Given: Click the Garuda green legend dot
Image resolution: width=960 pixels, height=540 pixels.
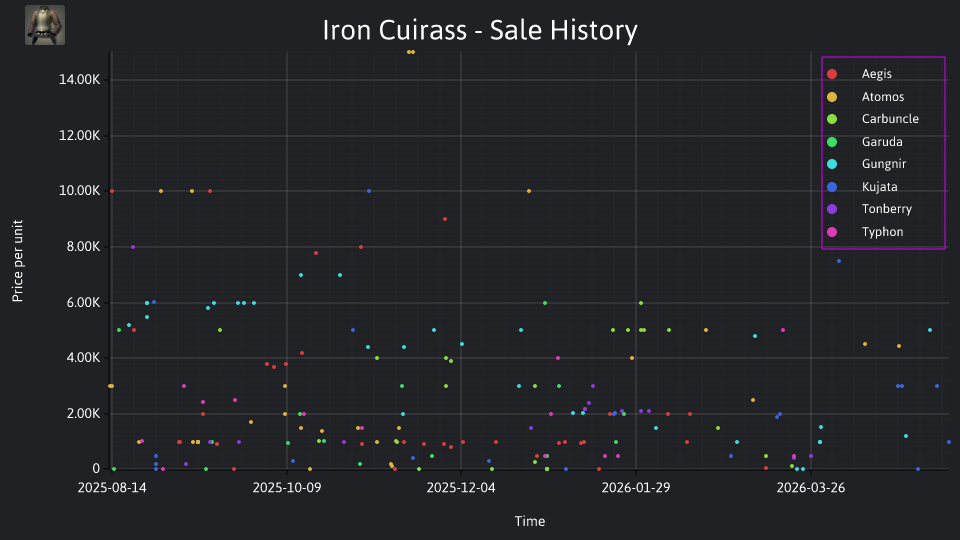Looking at the screenshot, I should (832, 142).
